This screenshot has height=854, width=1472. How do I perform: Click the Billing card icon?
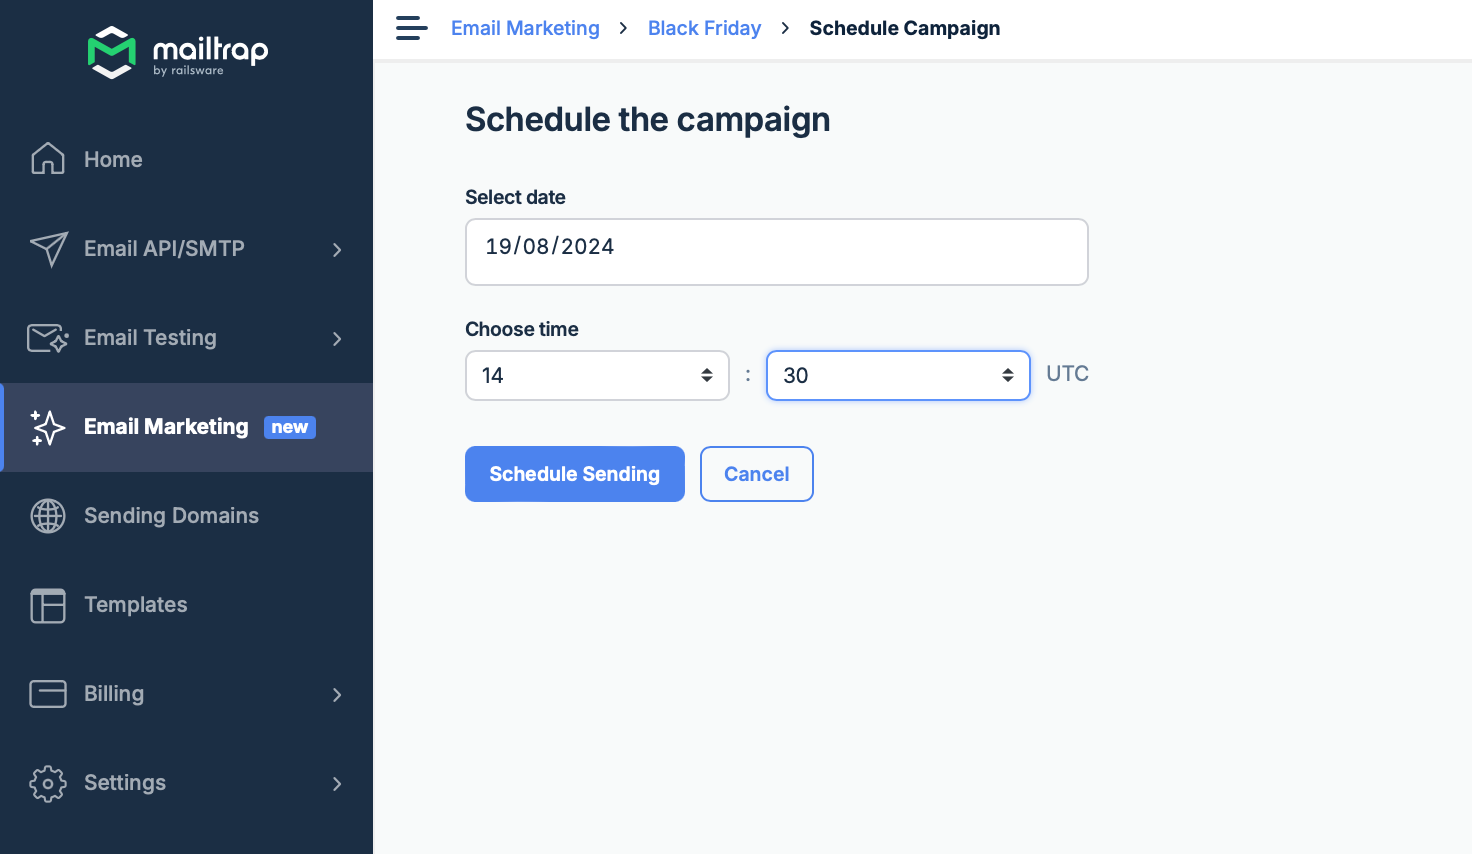click(x=48, y=694)
